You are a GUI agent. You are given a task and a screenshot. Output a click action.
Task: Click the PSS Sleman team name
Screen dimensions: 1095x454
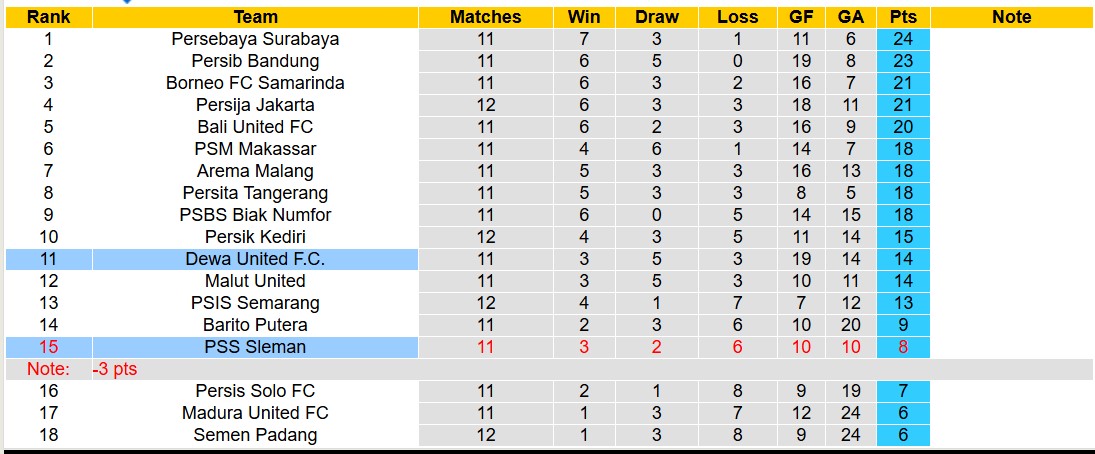pos(255,347)
